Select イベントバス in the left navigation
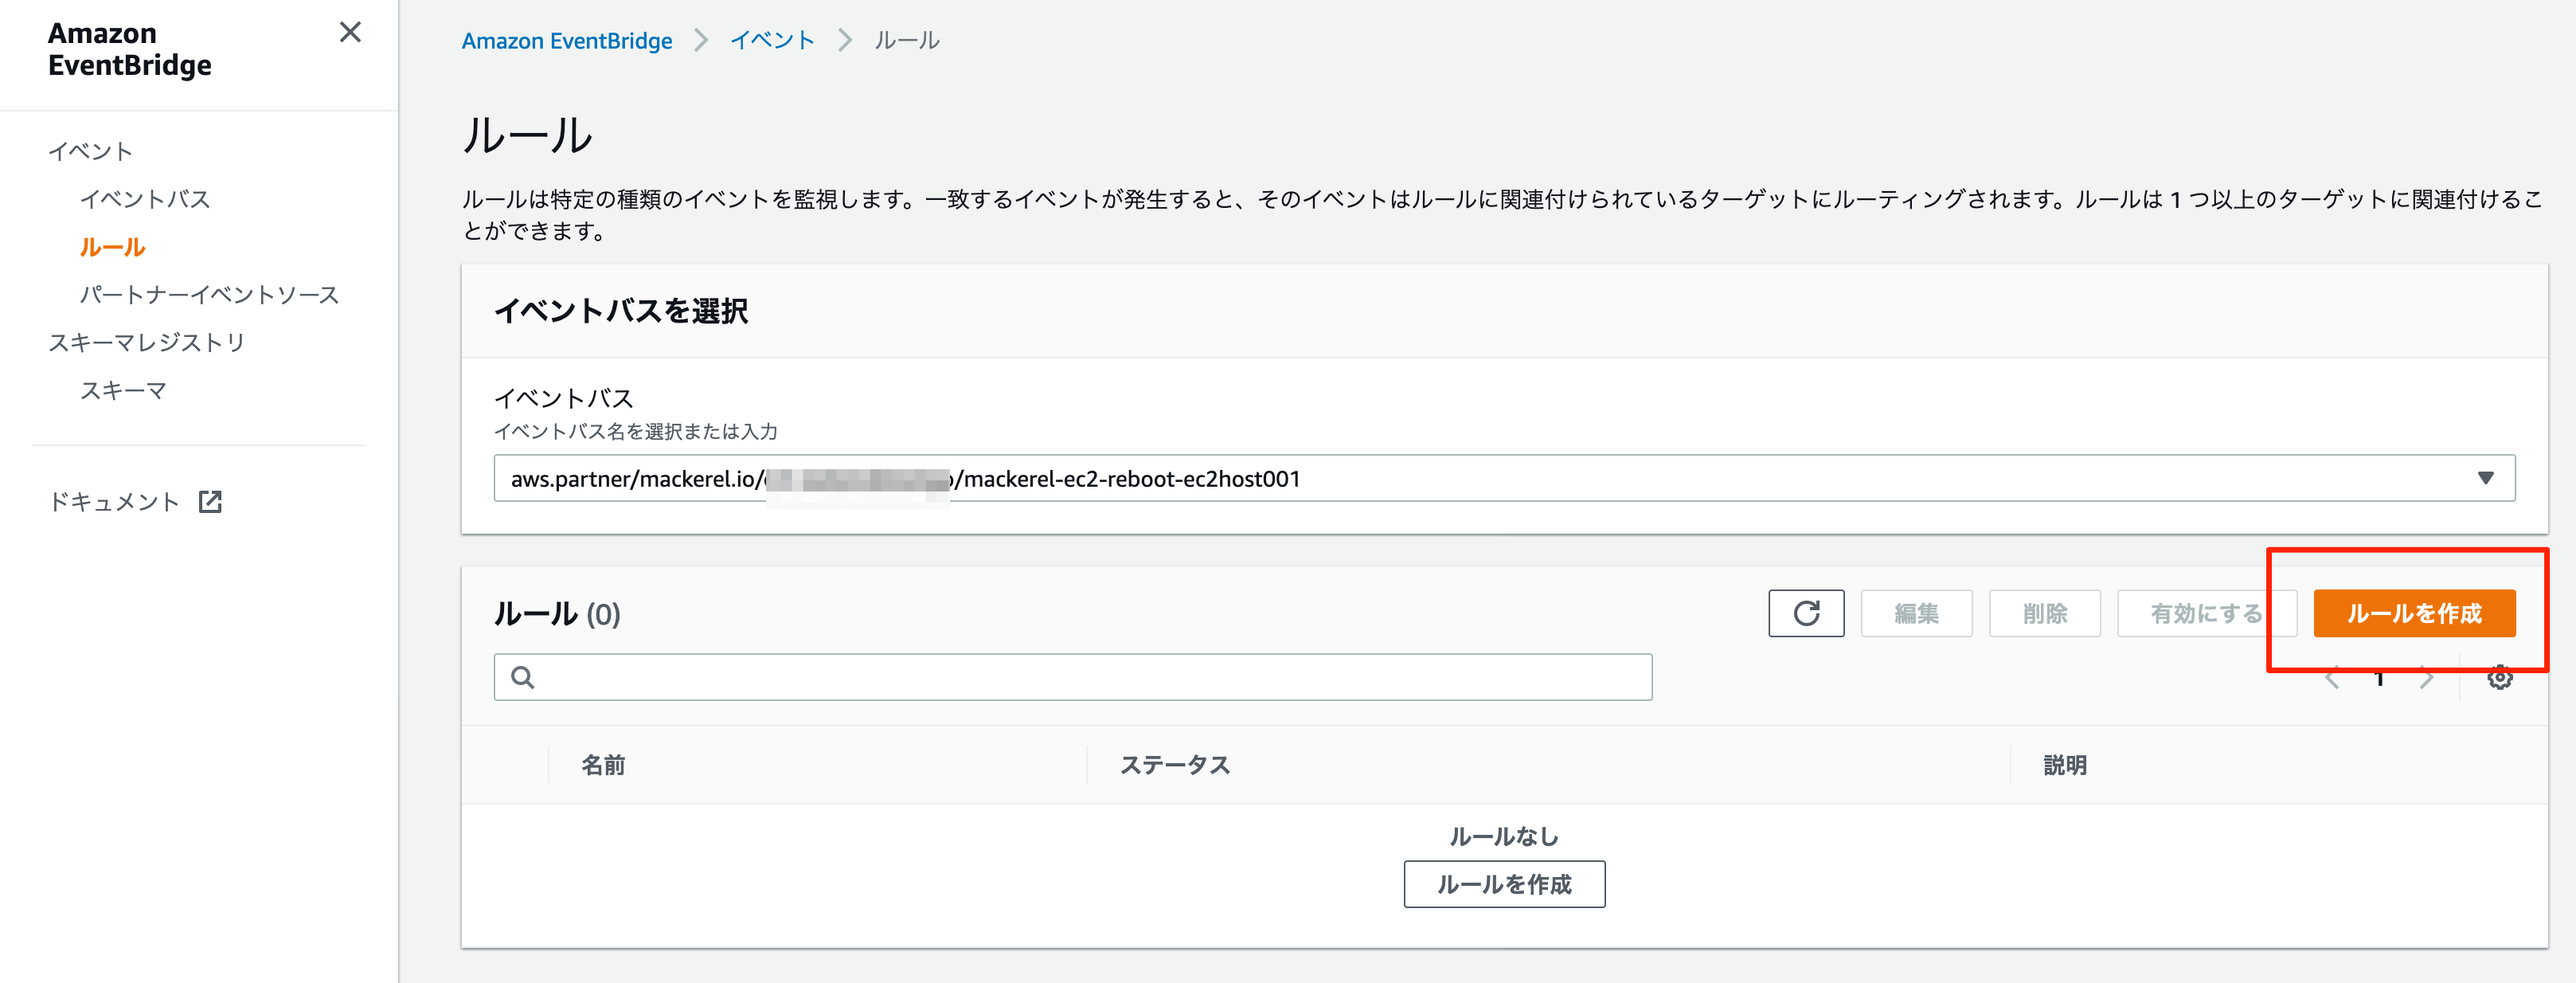The width and height of the screenshot is (2576, 983). click(x=145, y=199)
